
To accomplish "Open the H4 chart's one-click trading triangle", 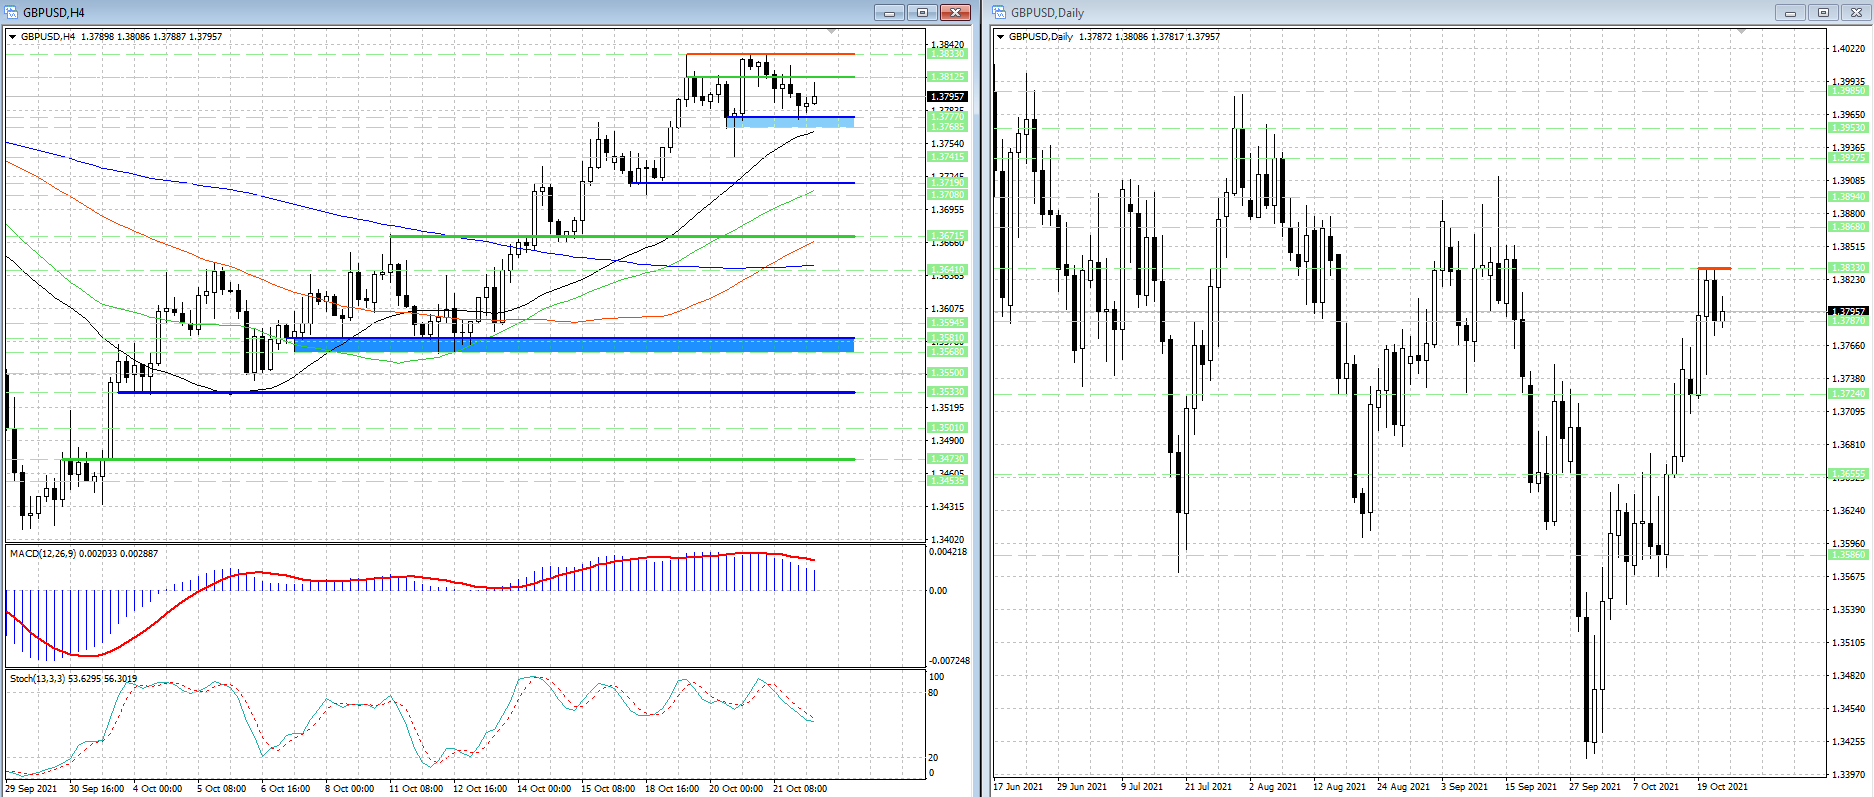I will [13, 37].
